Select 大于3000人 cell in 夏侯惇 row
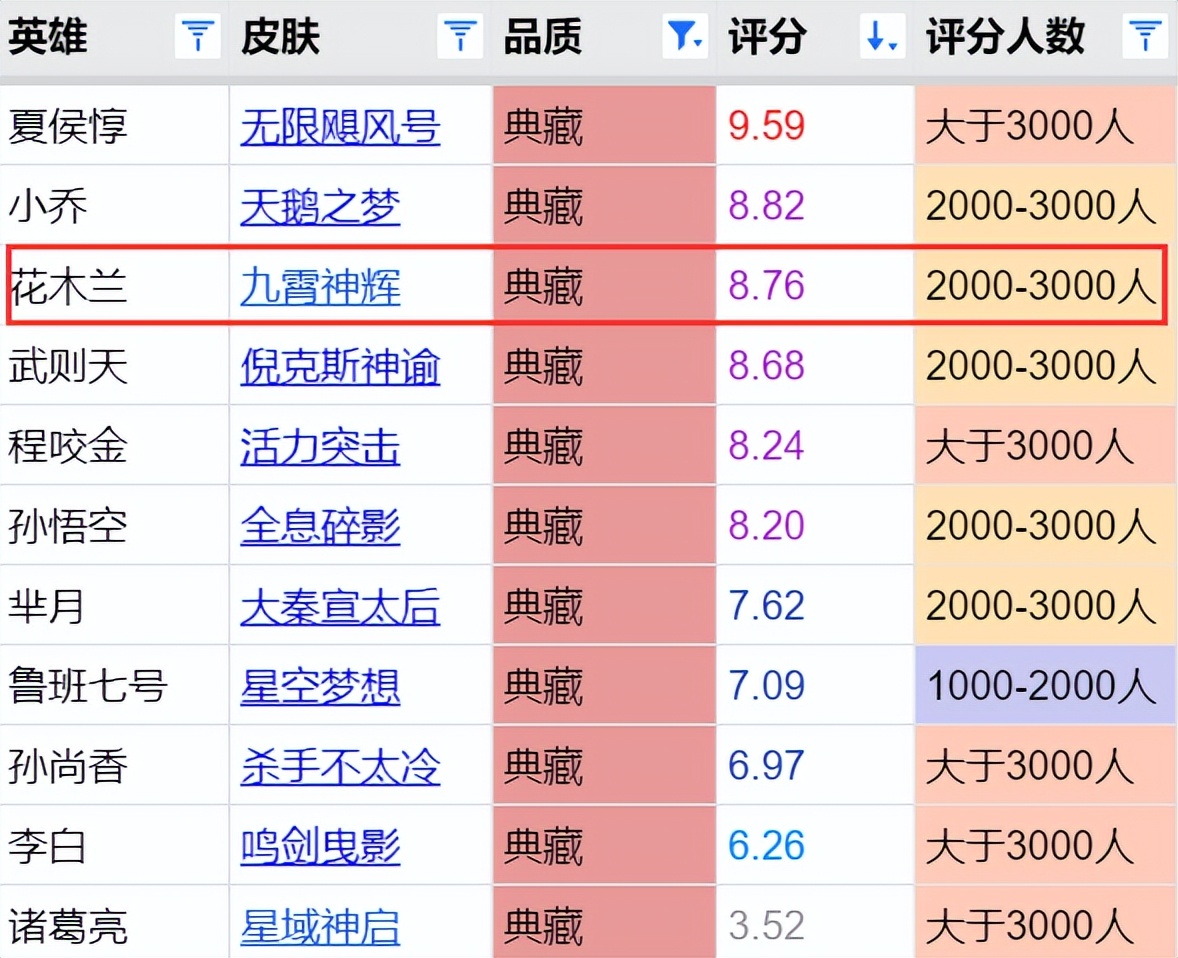Viewport: 1178px width, 958px height. 1046,125
